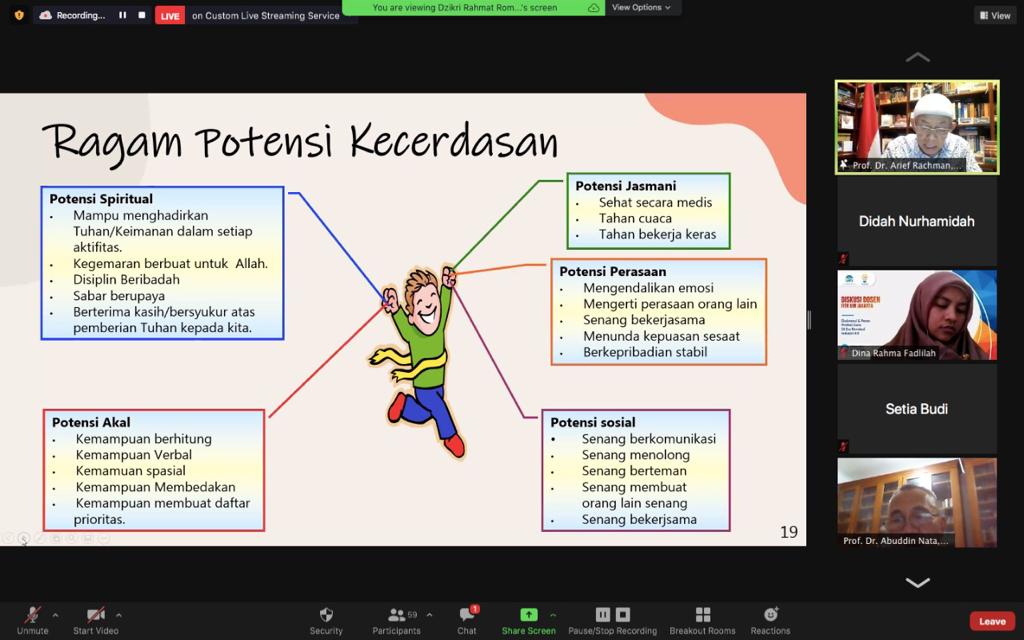Open the Reactions panel

770,620
